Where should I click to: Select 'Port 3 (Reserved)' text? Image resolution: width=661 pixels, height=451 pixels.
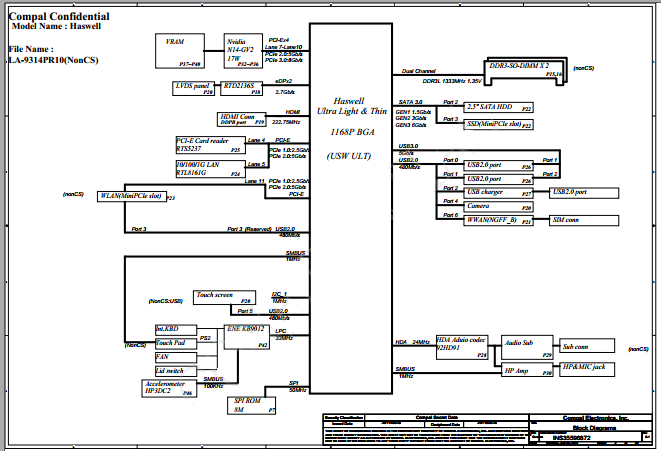click(249, 229)
